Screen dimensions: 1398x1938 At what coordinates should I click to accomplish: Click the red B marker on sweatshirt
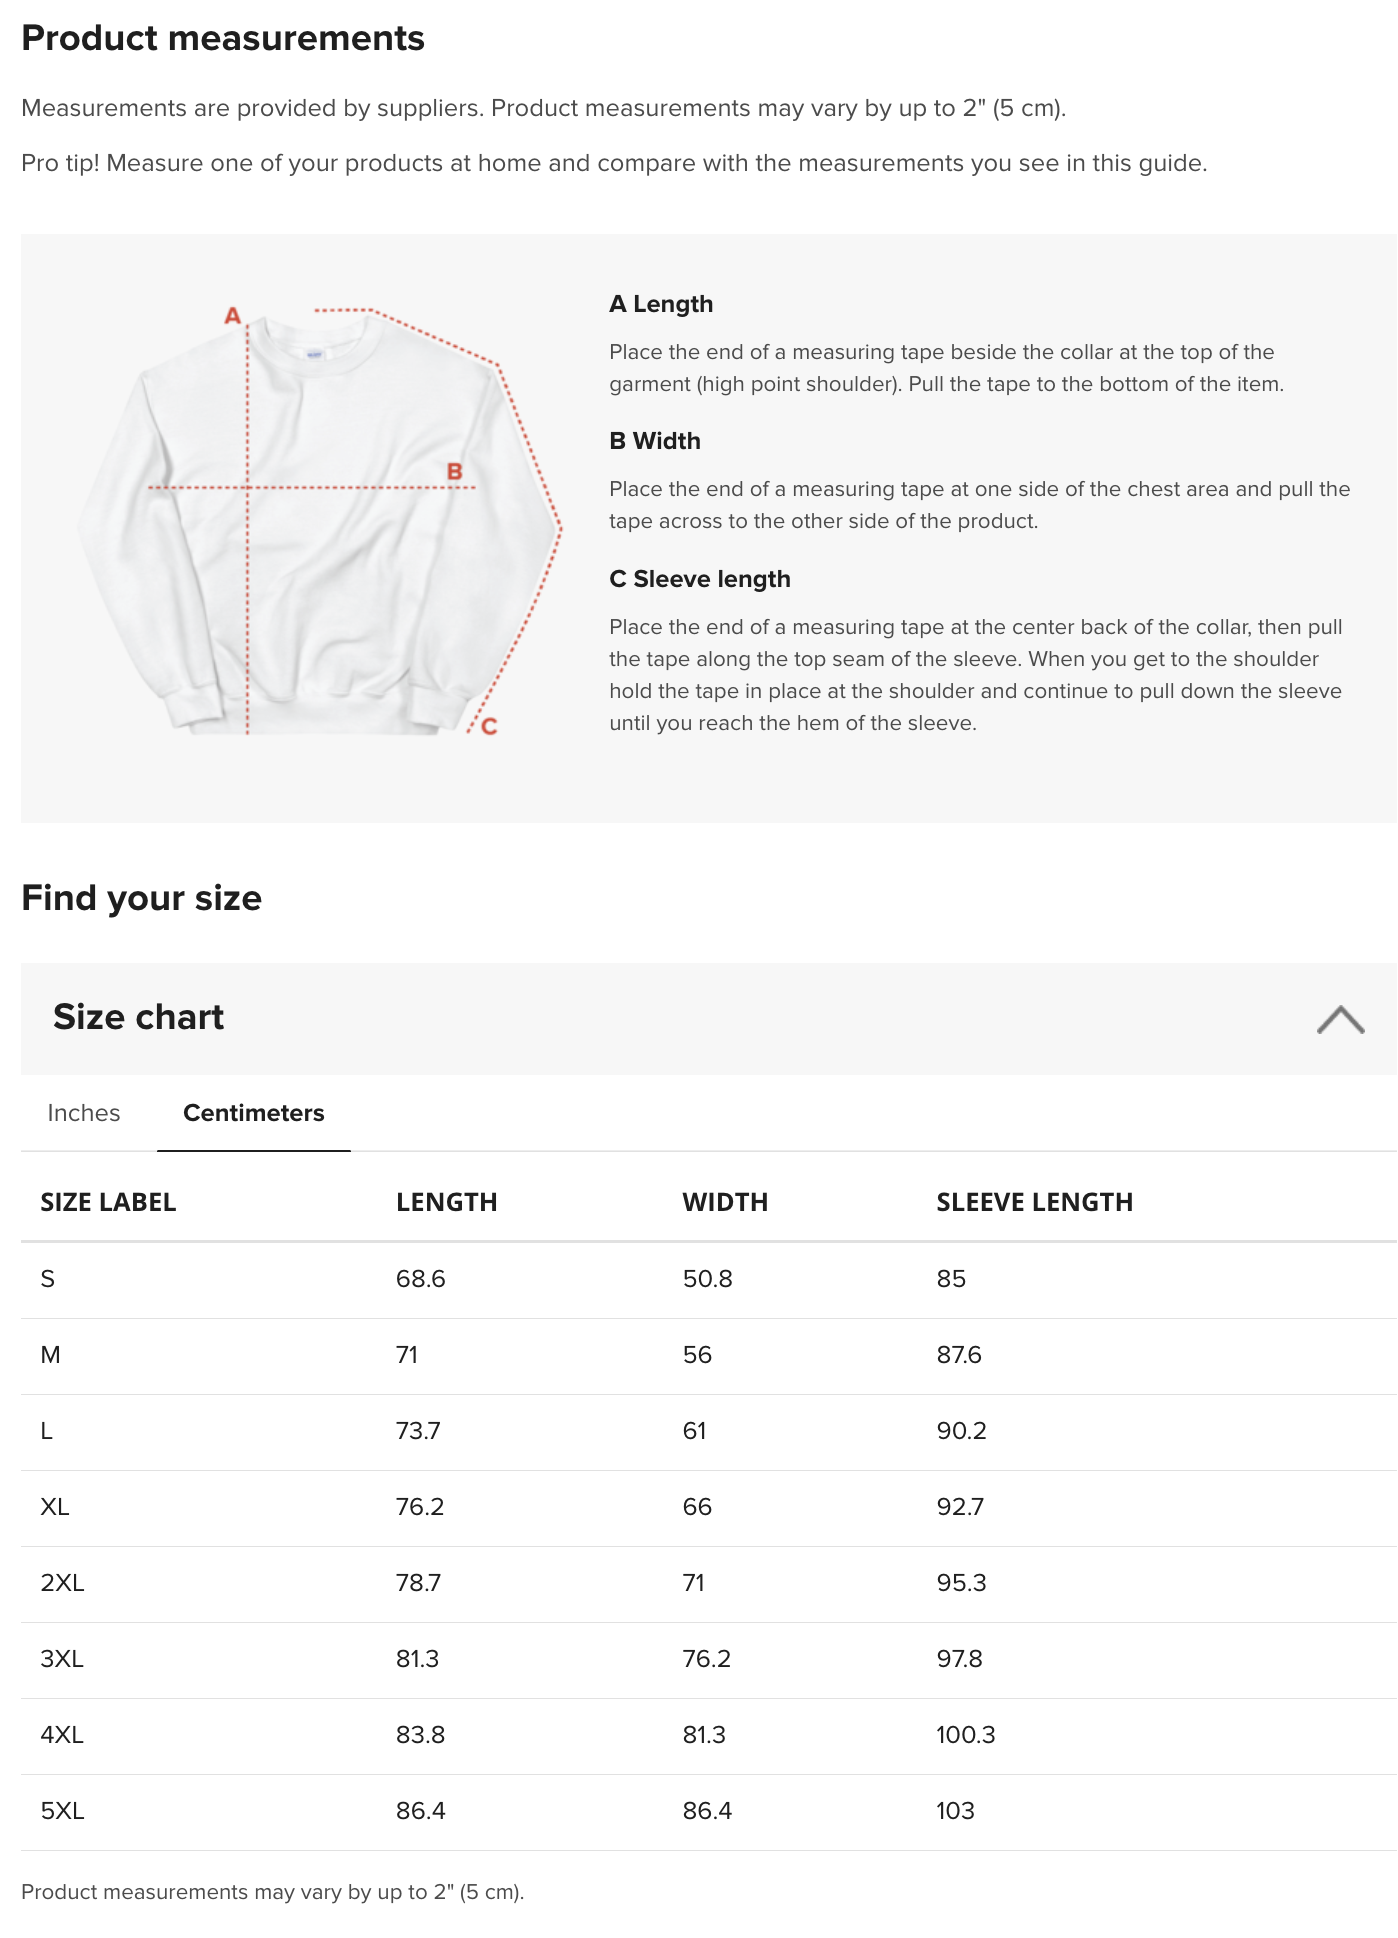(454, 471)
